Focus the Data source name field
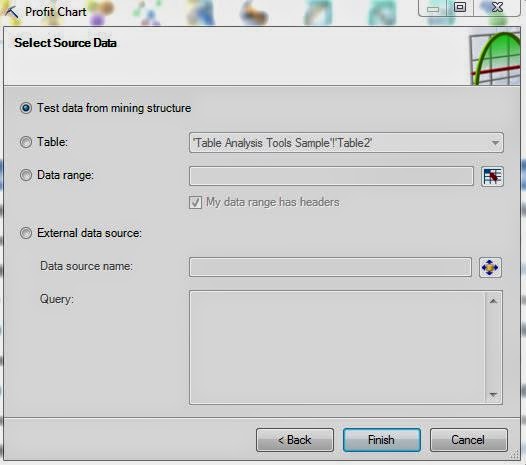526x465 pixels. click(330, 267)
